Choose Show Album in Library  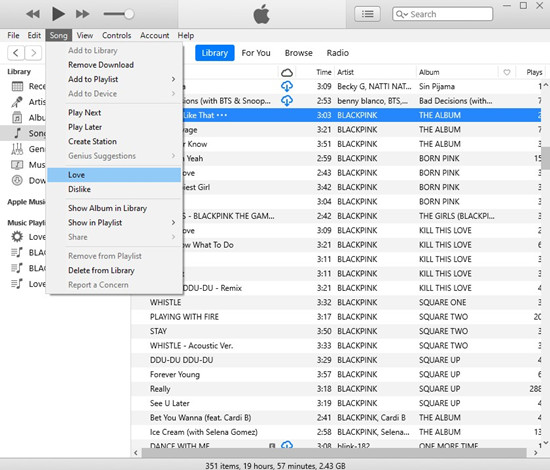(114, 208)
